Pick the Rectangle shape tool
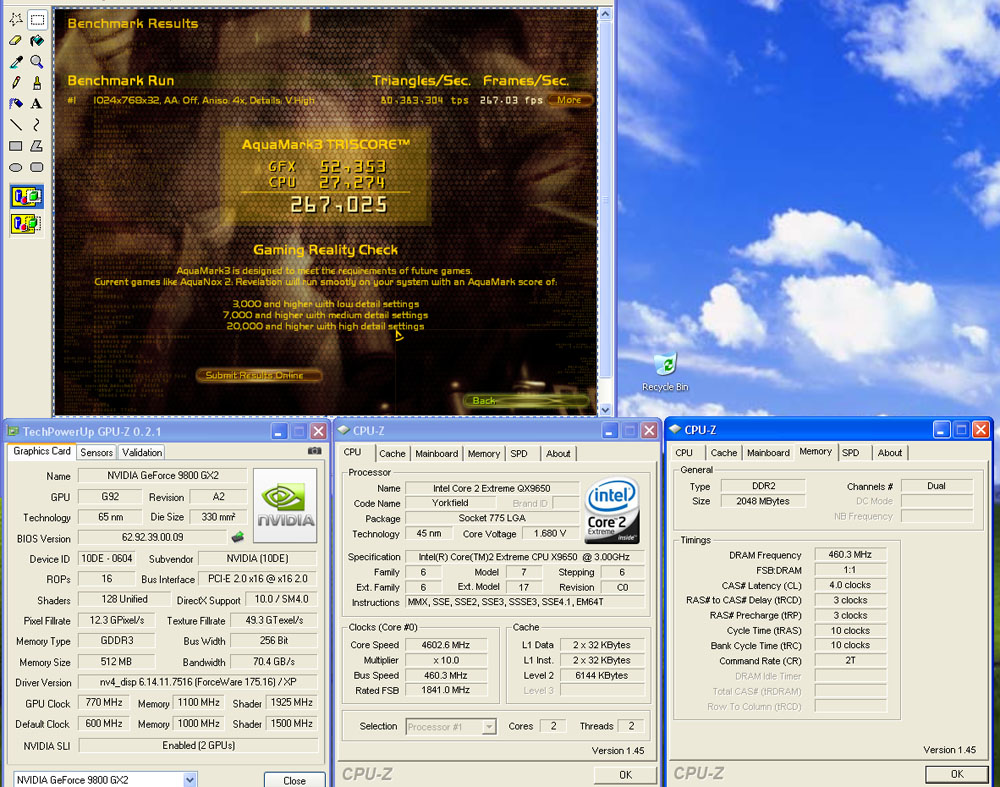The height and width of the screenshot is (787, 1000). click(x=16, y=145)
